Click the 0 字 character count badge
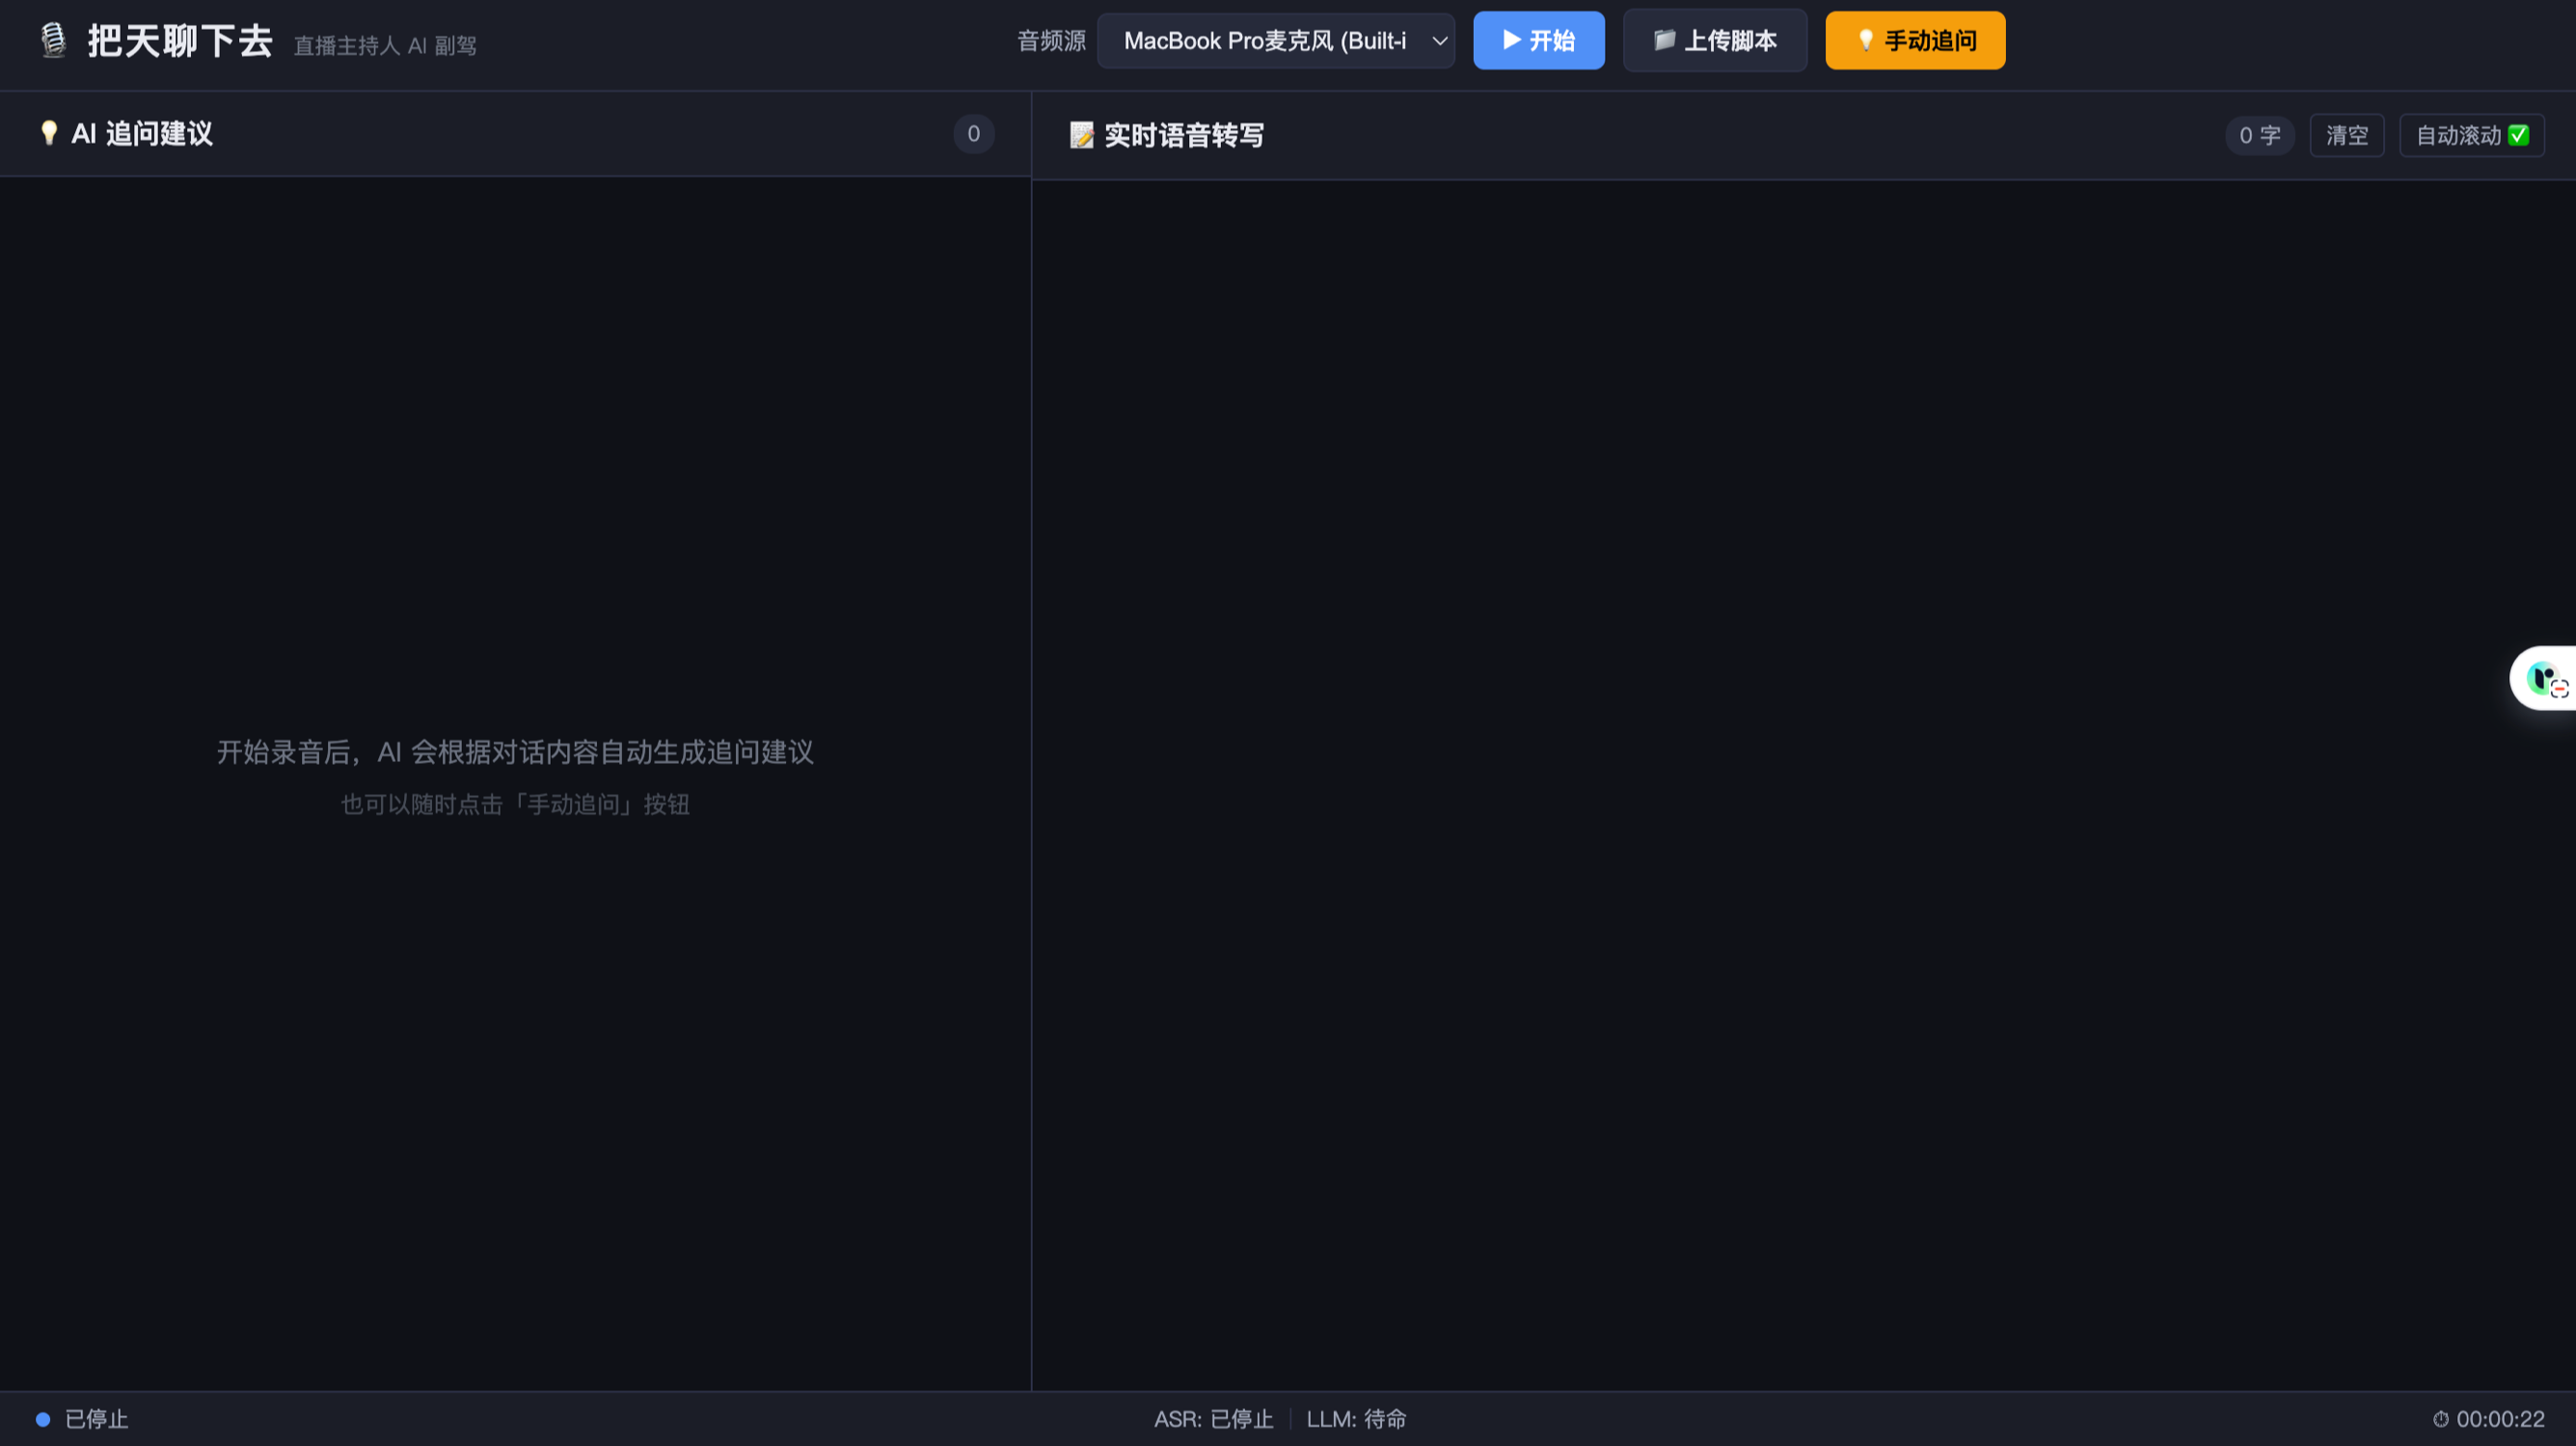Viewport: 2576px width, 1446px height. pos(2259,136)
